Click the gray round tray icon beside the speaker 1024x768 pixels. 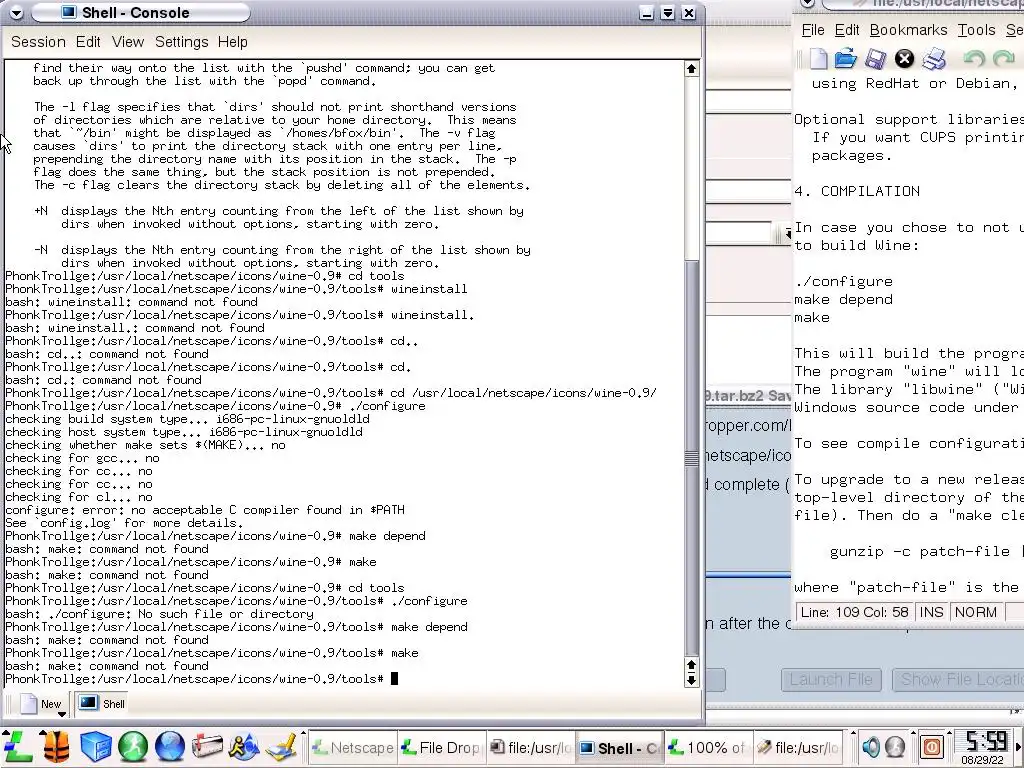pos(895,746)
